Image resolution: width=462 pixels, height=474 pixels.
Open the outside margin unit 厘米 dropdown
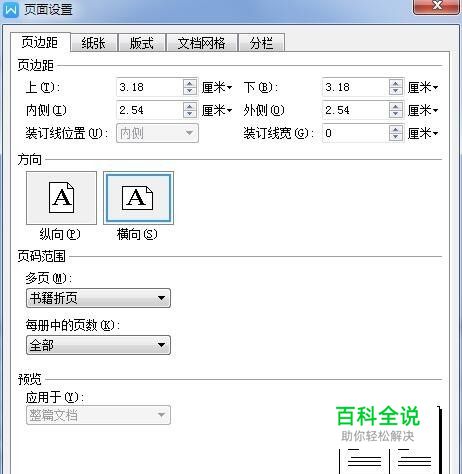click(423, 110)
